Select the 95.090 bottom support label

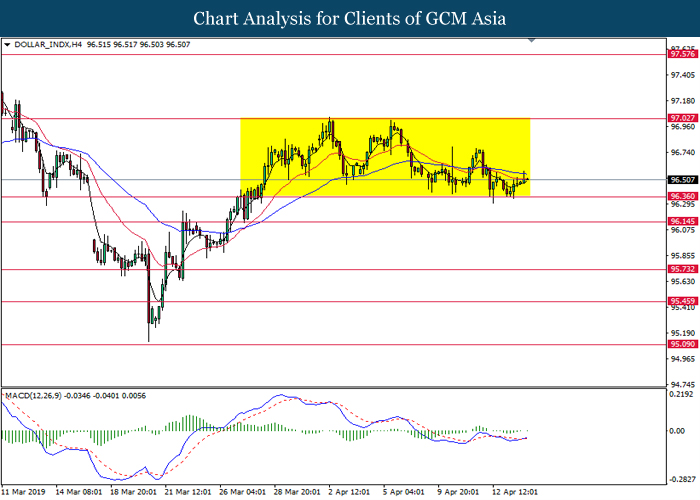[x=682, y=344]
